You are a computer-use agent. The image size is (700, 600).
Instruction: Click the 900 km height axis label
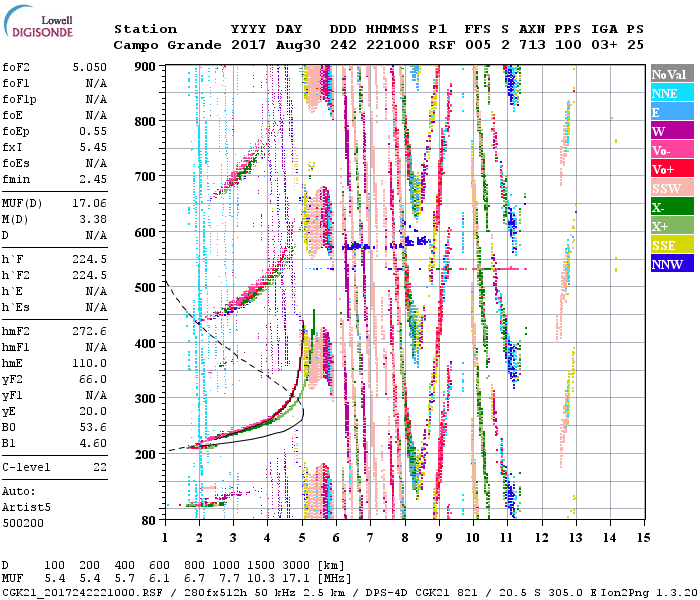click(148, 67)
